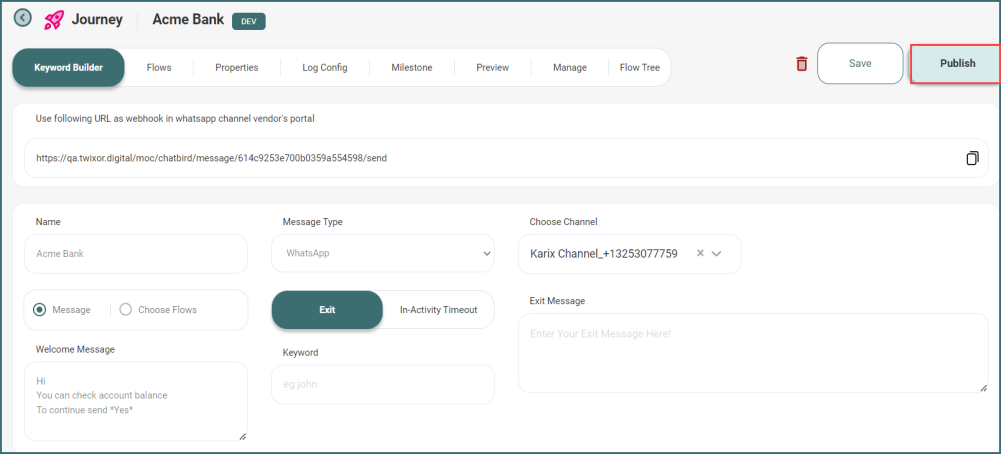
Task: Open the Flows tab
Action: point(159,68)
